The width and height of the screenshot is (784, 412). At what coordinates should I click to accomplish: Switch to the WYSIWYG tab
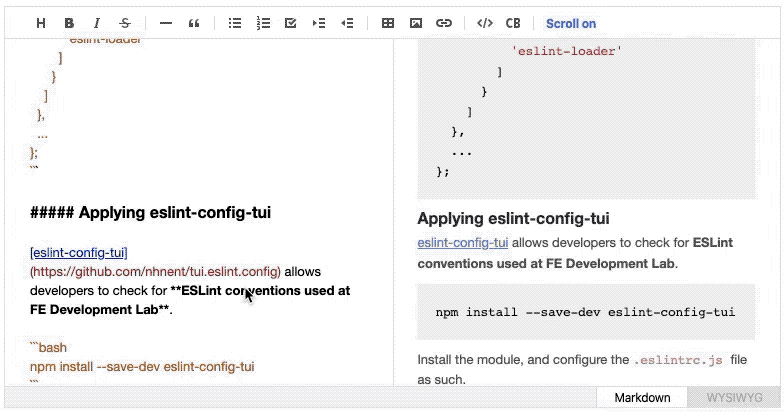pos(734,398)
